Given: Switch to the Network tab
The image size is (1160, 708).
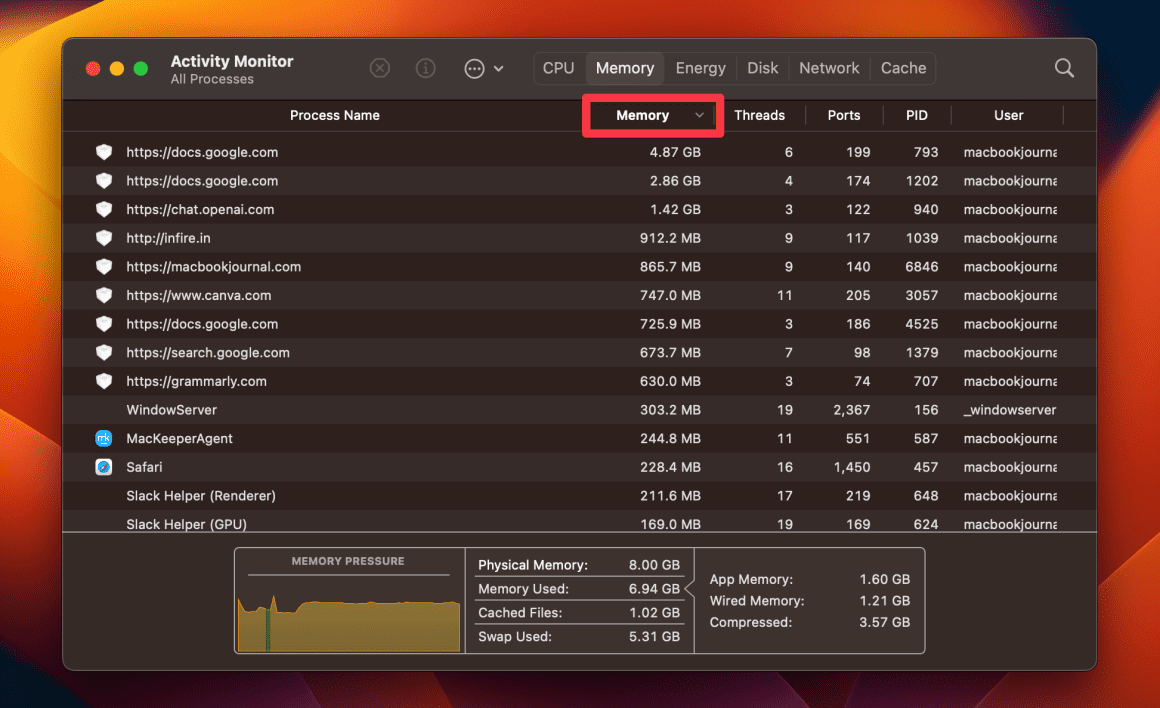Looking at the screenshot, I should click(x=829, y=68).
